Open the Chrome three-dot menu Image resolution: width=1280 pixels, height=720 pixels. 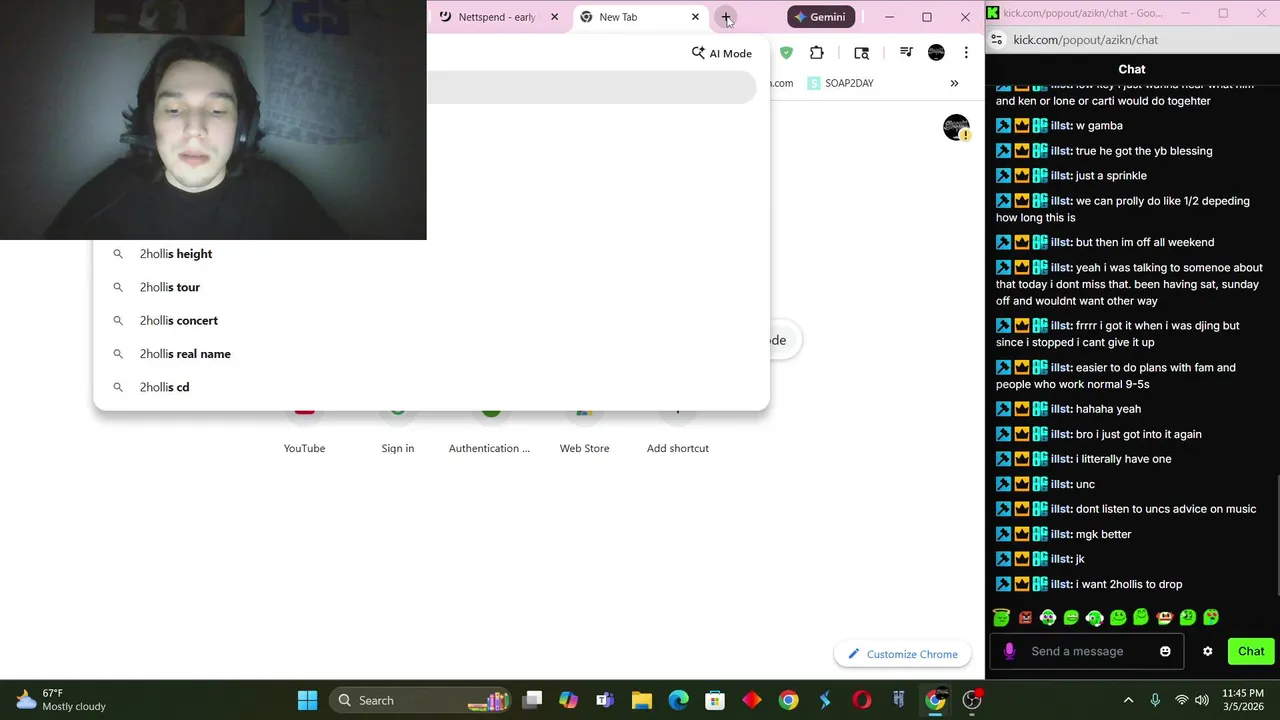tap(966, 53)
